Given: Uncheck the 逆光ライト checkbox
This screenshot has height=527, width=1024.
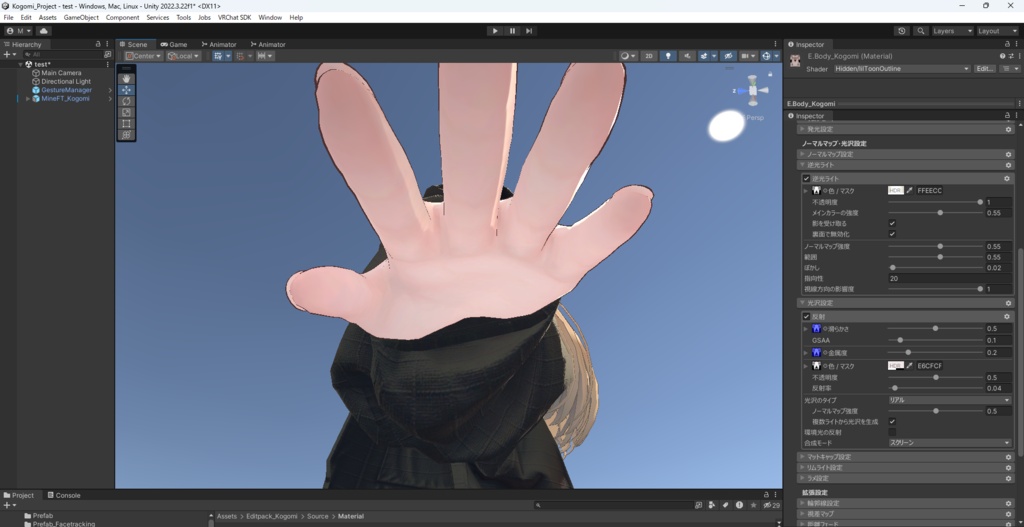Looking at the screenshot, I should coord(807,178).
